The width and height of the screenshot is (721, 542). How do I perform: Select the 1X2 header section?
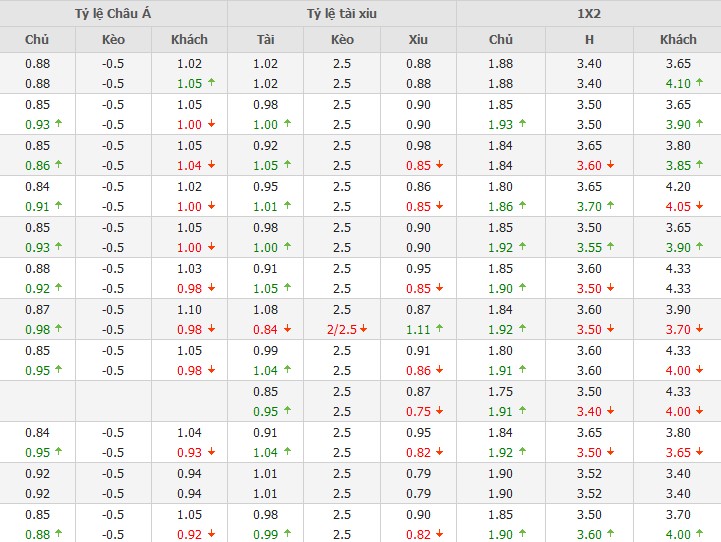588,13
